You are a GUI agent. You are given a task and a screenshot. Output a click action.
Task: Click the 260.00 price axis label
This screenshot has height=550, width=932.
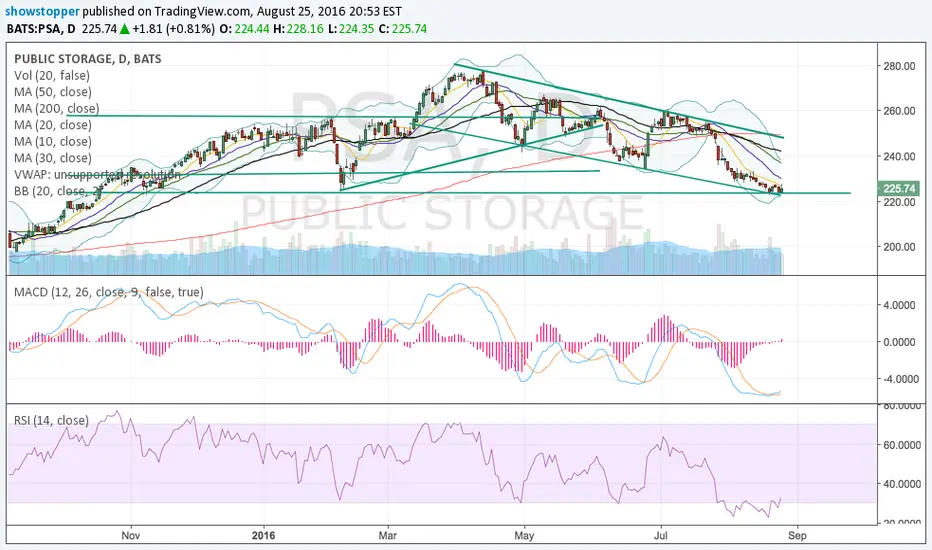tap(899, 111)
